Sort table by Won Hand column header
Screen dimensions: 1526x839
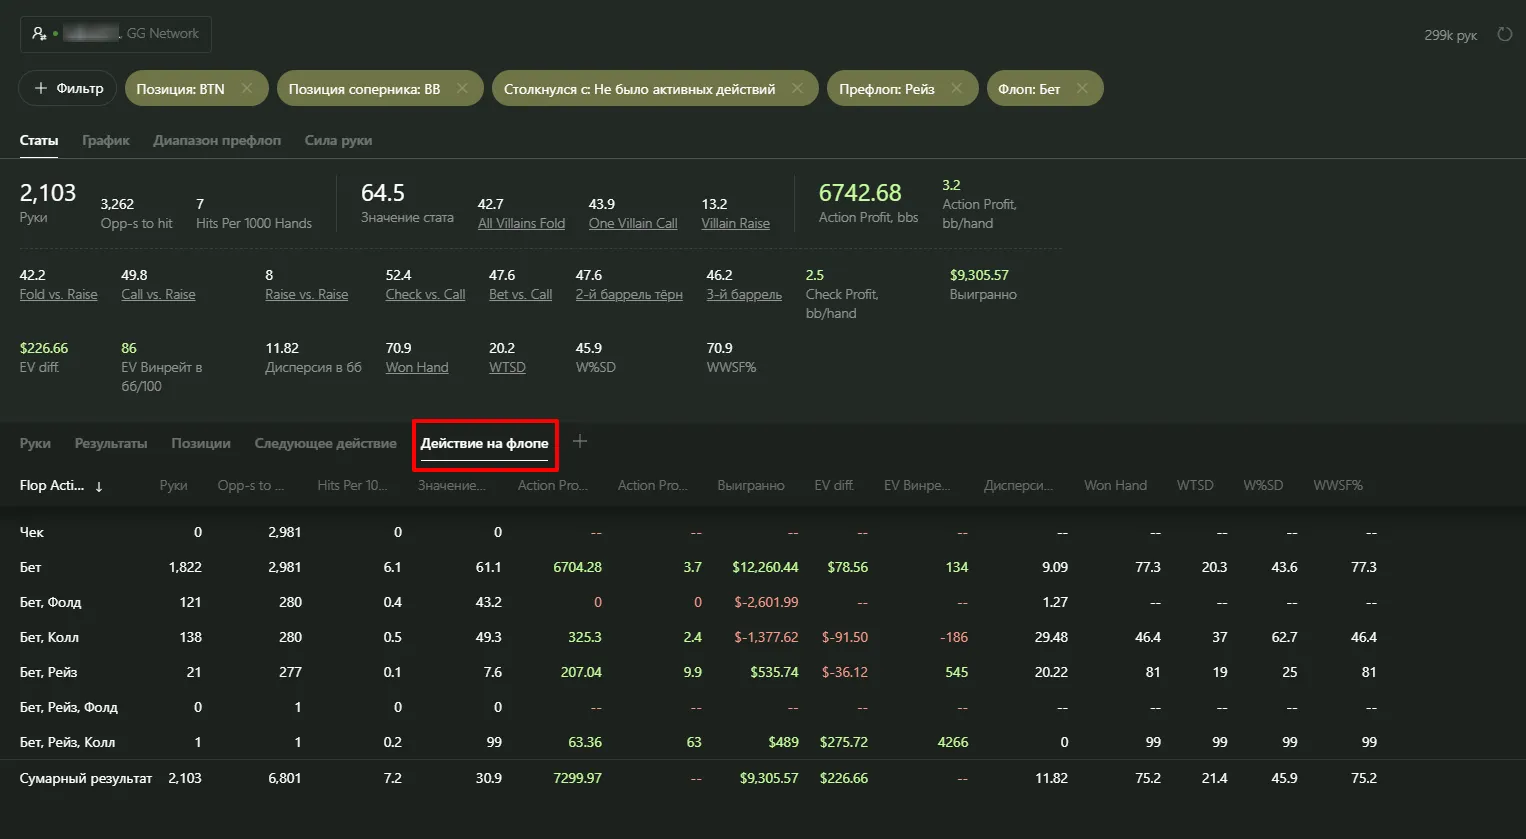(1115, 486)
